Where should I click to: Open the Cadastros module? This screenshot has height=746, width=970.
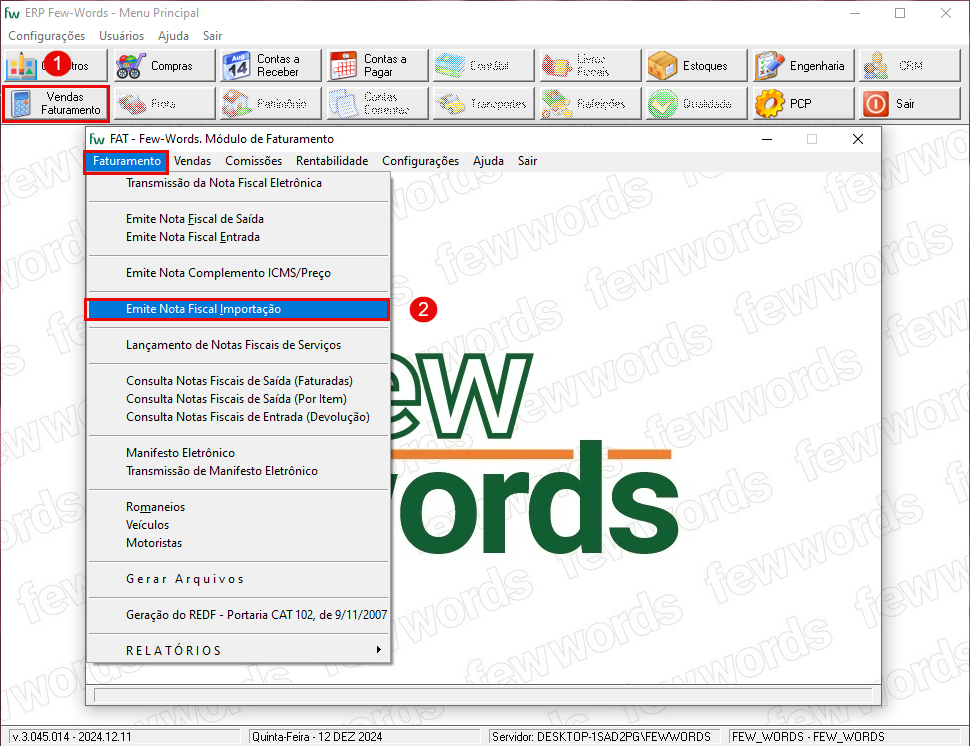coord(56,66)
